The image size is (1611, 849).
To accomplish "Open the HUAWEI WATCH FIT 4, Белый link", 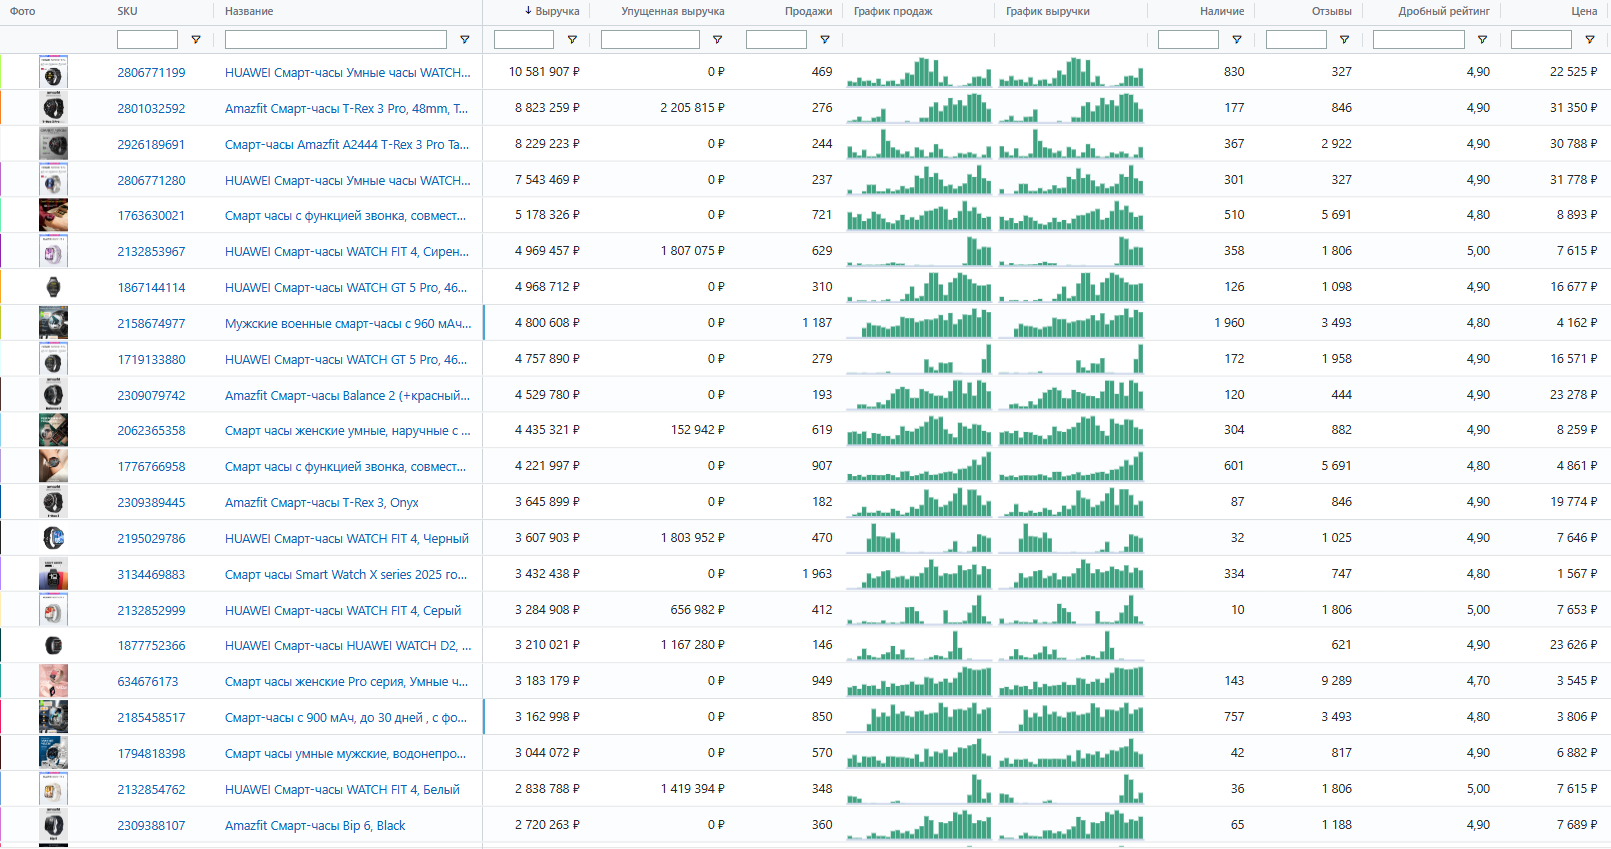I will [x=342, y=790].
